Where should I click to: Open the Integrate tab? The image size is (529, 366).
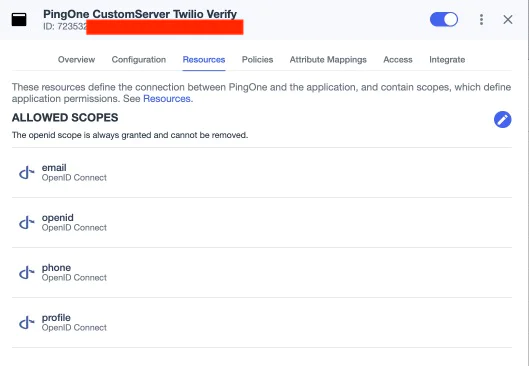pos(447,60)
